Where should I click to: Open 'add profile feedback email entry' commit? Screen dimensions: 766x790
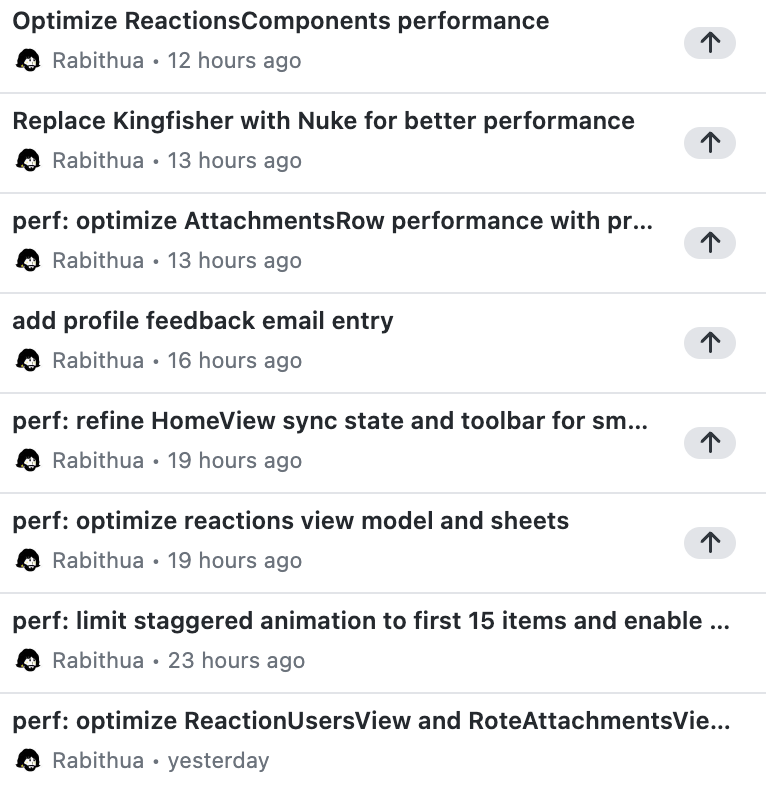tap(203, 321)
